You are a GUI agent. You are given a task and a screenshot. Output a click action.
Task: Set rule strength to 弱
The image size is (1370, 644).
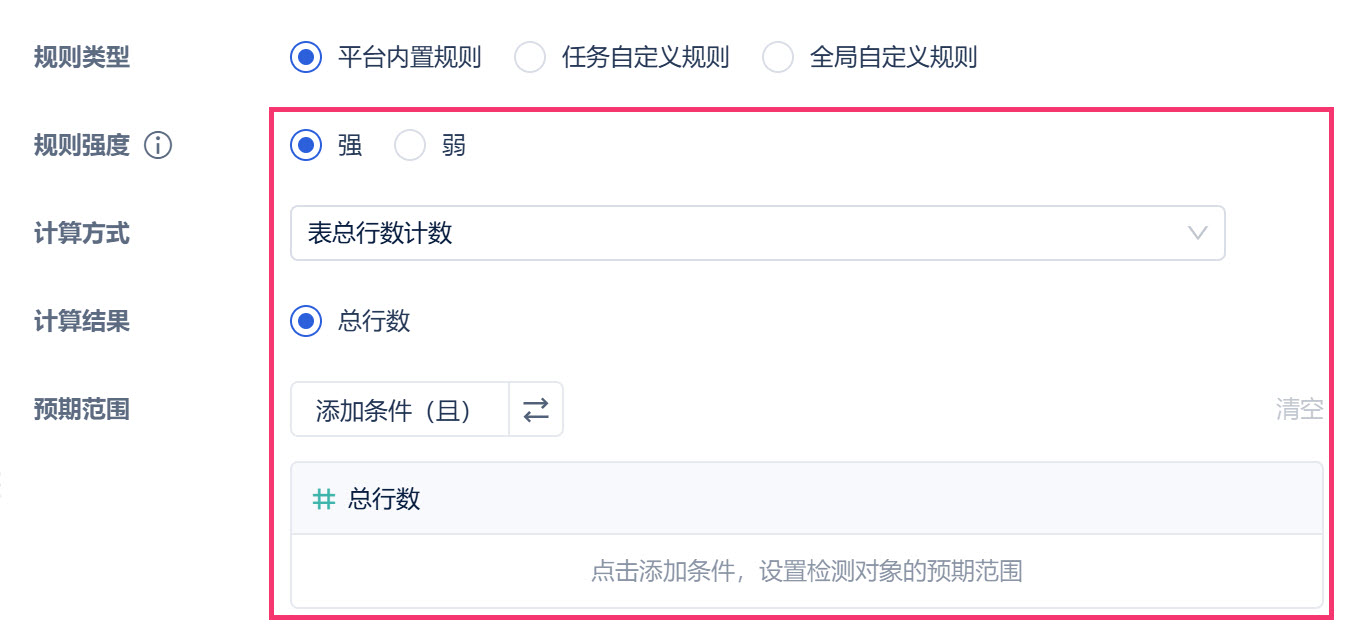coord(410,146)
